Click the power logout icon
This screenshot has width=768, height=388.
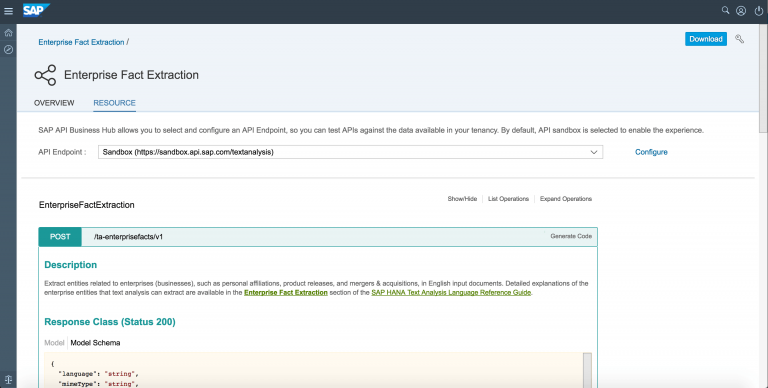[x=759, y=11]
